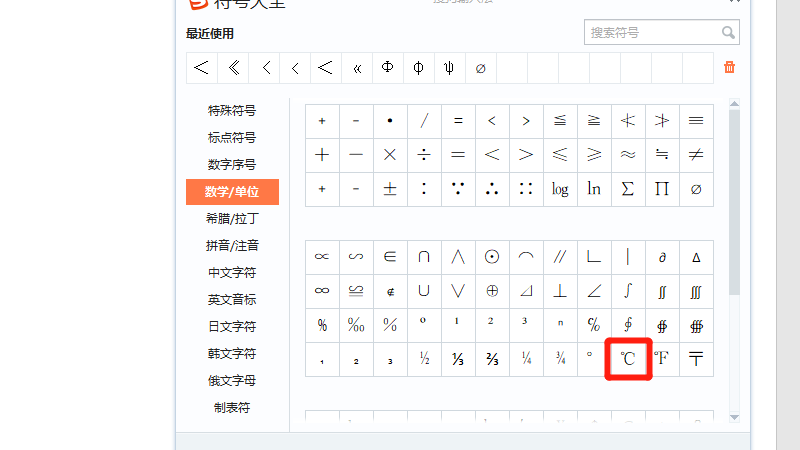The width and height of the screenshot is (800, 450).
Task: Select the plus-minus ± symbol
Action: 390,188
